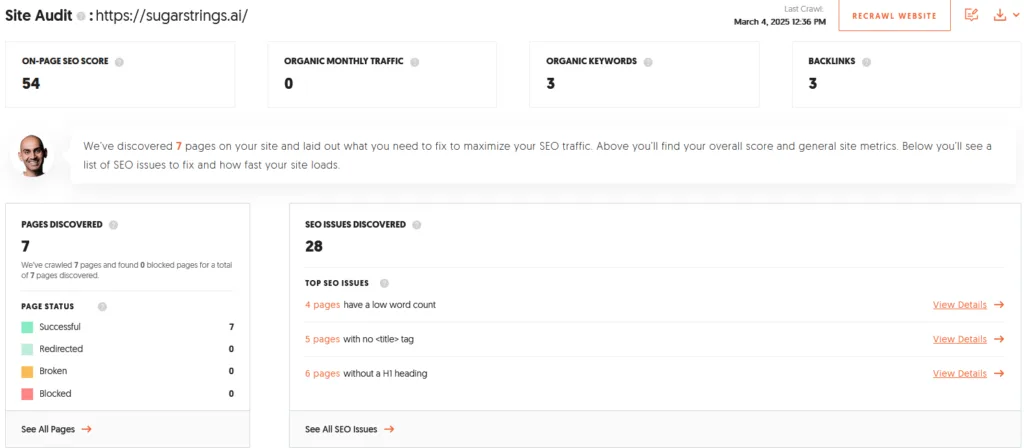Click the highlighted 7 in the advisor message
The image size is (1024, 448).
[x=179, y=146]
